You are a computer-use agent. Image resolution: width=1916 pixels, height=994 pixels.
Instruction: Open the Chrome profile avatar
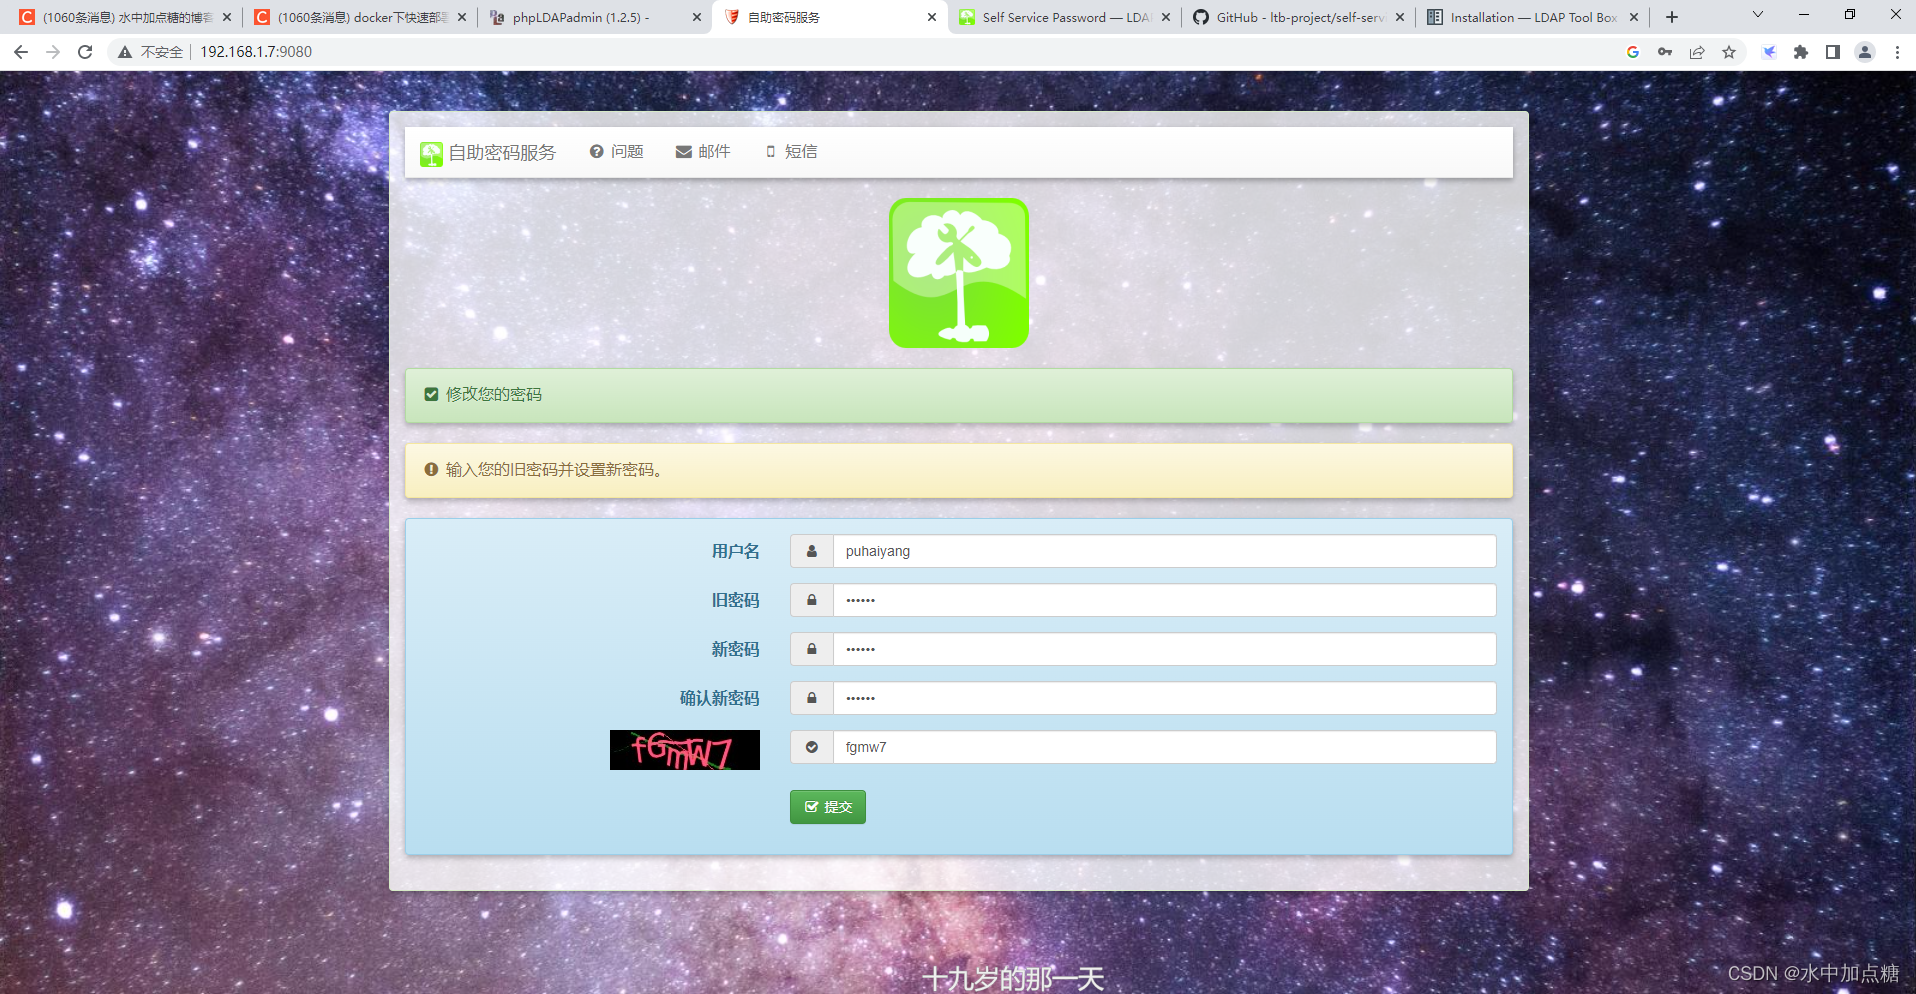point(1865,52)
